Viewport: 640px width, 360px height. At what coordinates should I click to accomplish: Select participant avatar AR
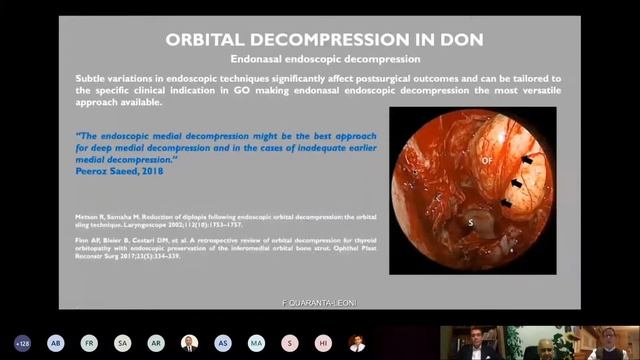156,344
